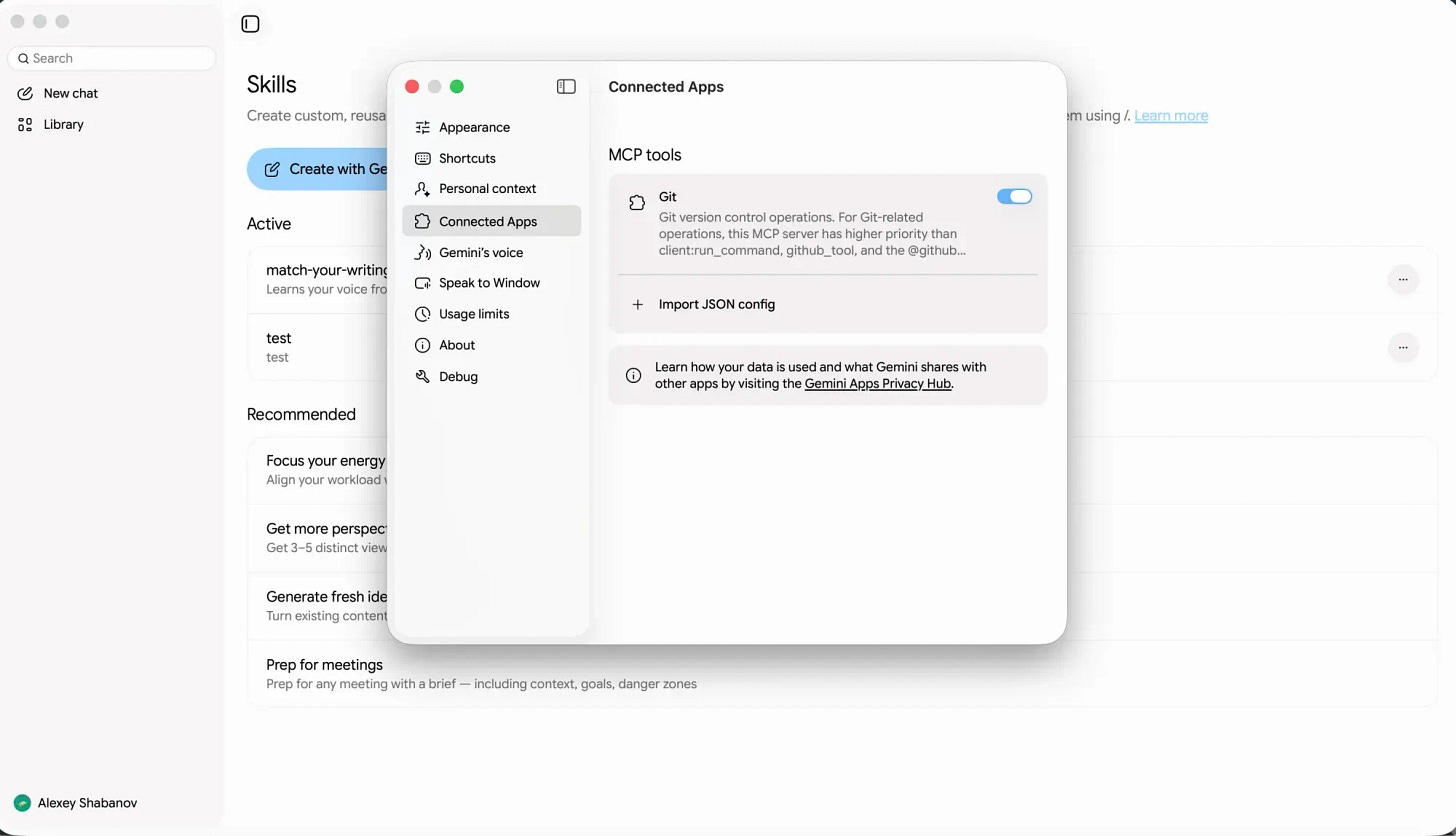This screenshot has height=836, width=1456.
Task: Open the Learn more link
Action: click(1171, 116)
